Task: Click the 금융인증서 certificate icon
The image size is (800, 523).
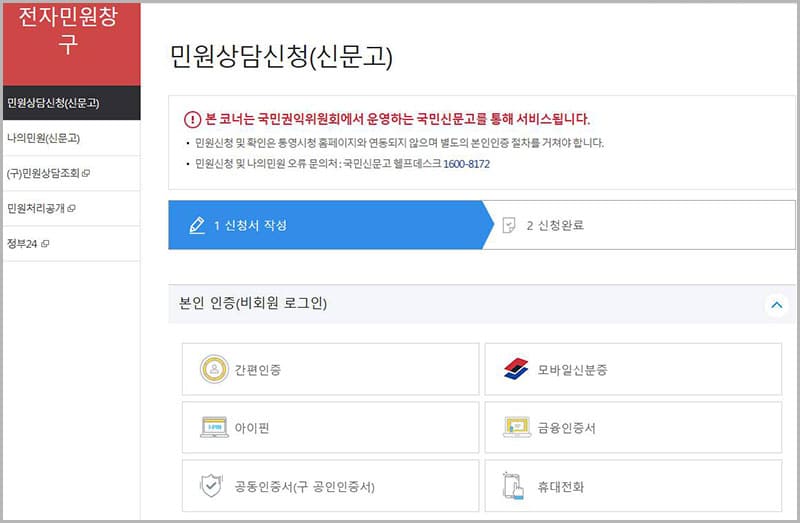Action: (516, 428)
